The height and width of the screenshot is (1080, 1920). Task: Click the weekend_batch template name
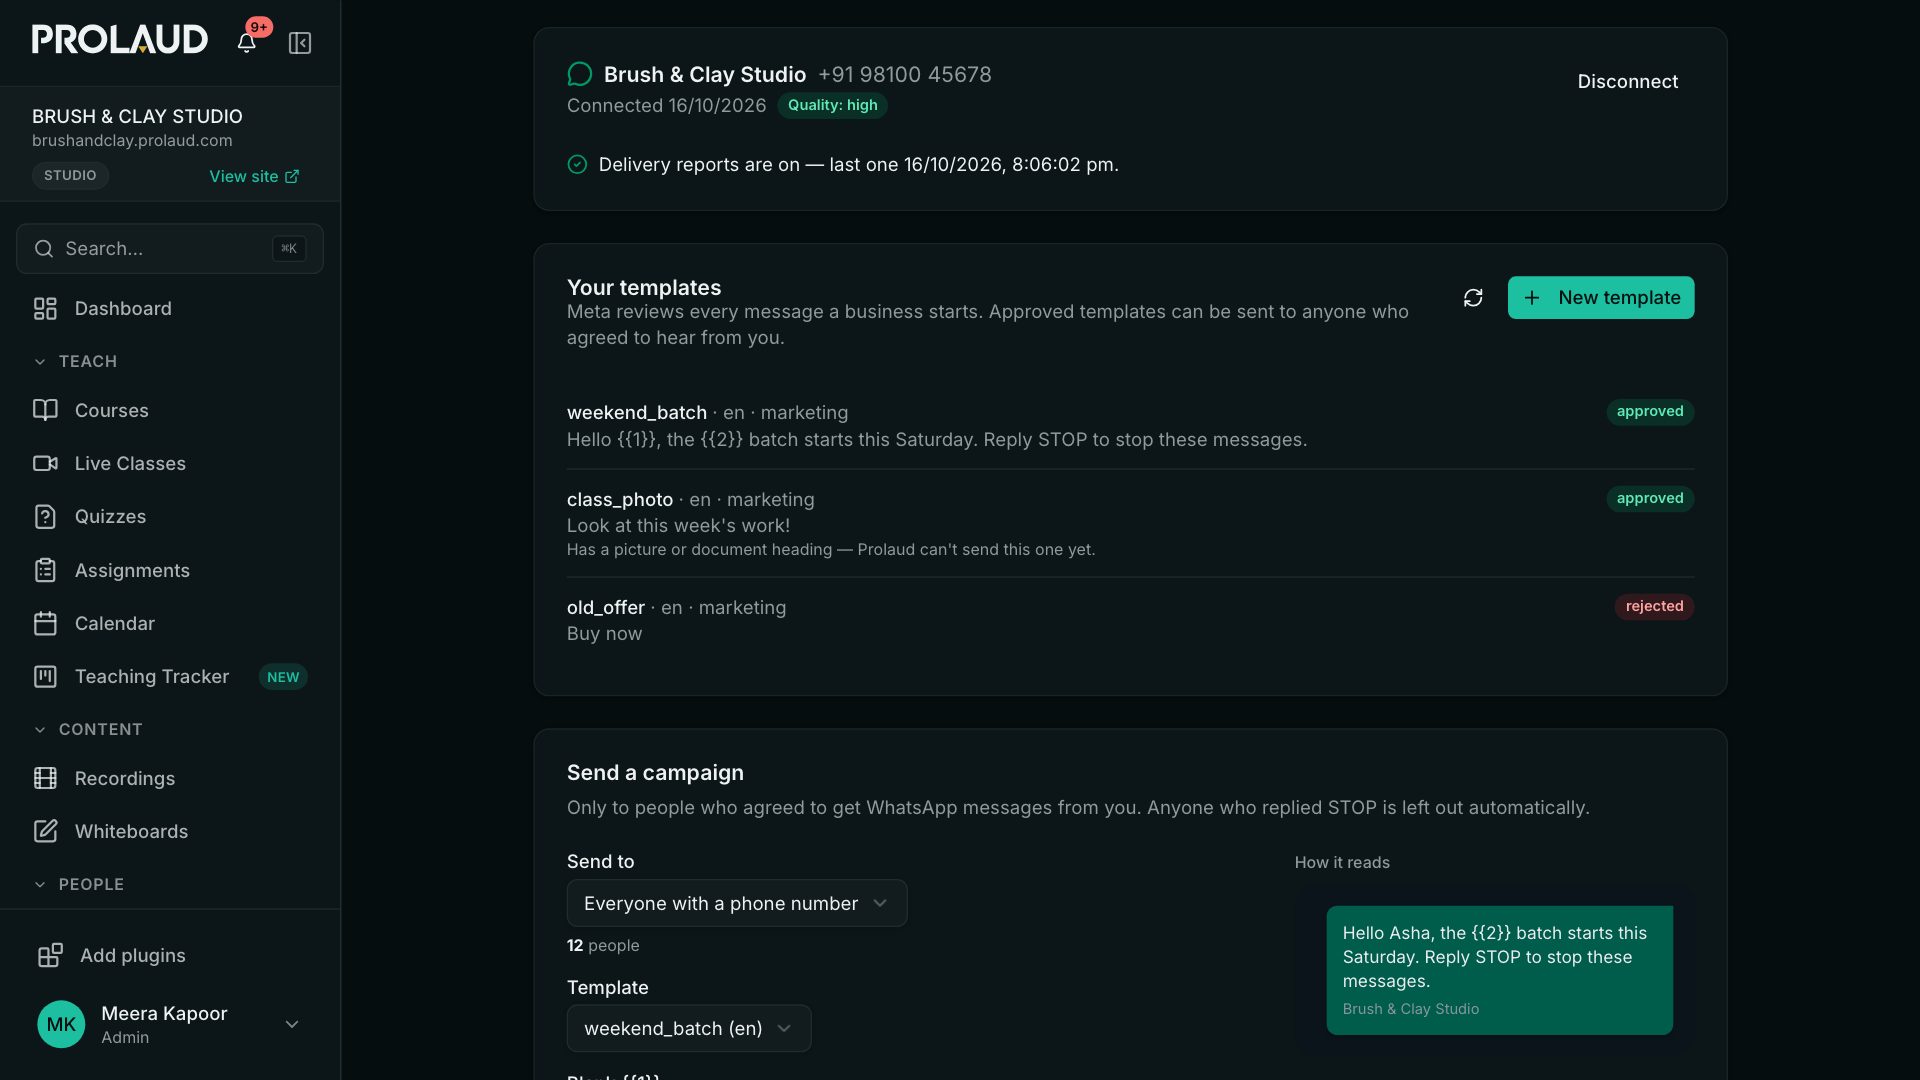tap(637, 412)
